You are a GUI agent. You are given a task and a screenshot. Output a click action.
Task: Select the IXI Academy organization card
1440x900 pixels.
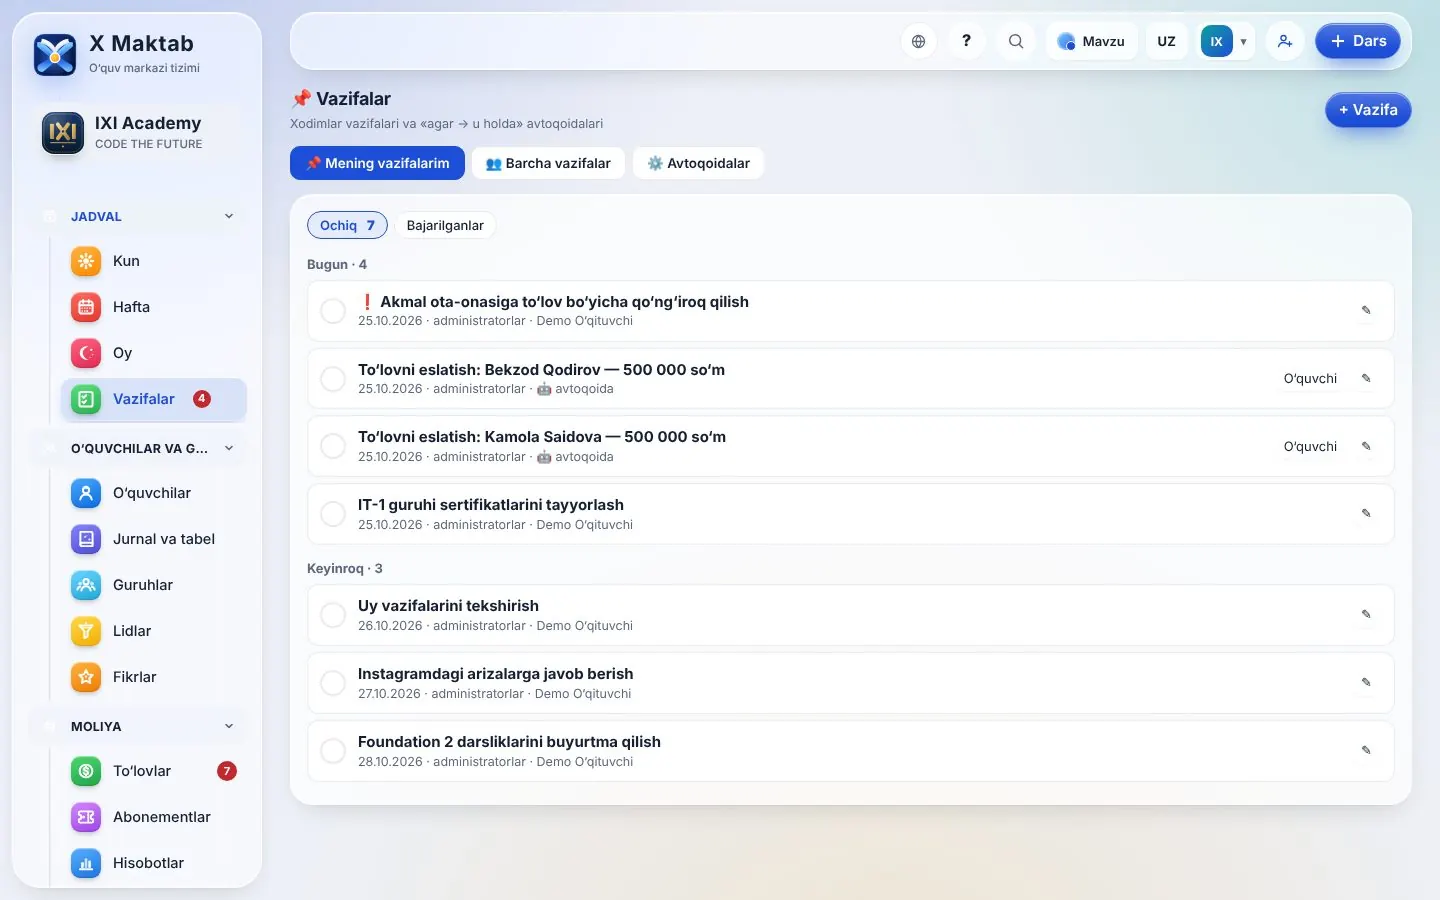pyautogui.click(x=137, y=132)
